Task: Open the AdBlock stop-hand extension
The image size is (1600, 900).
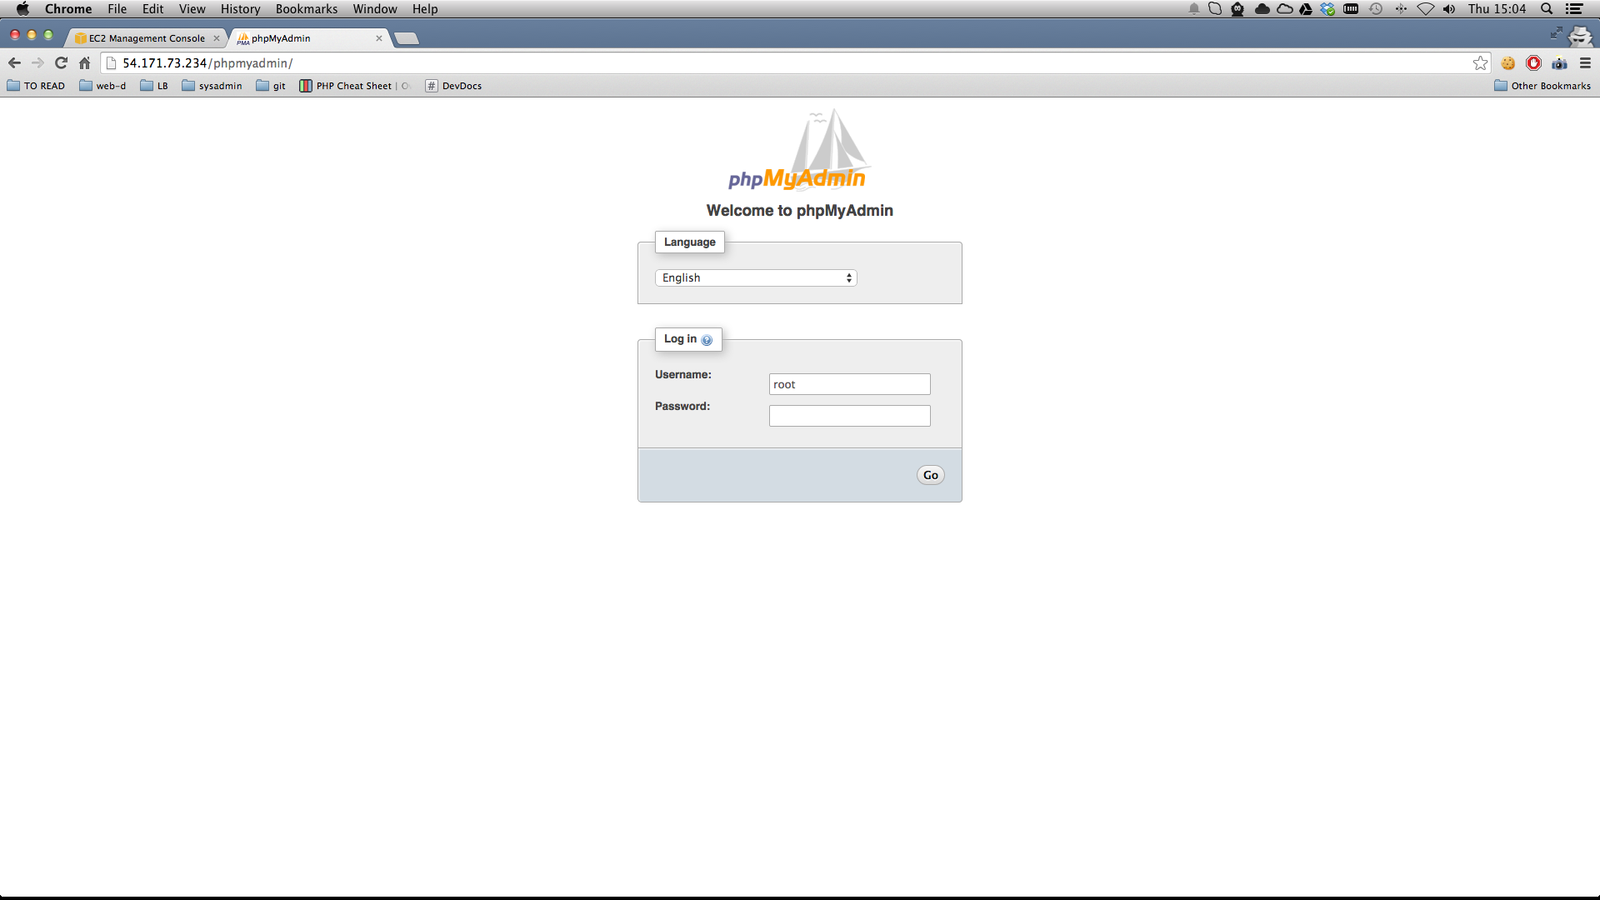Action: point(1534,63)
